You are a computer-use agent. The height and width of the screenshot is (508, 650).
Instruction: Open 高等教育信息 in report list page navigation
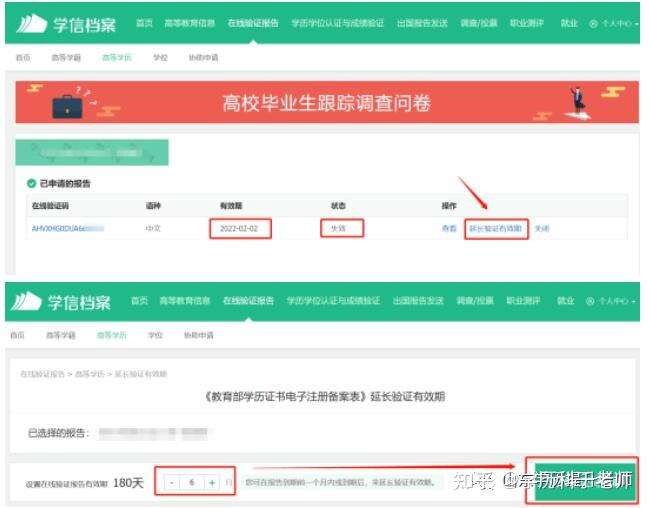click(x=189, y=23)
